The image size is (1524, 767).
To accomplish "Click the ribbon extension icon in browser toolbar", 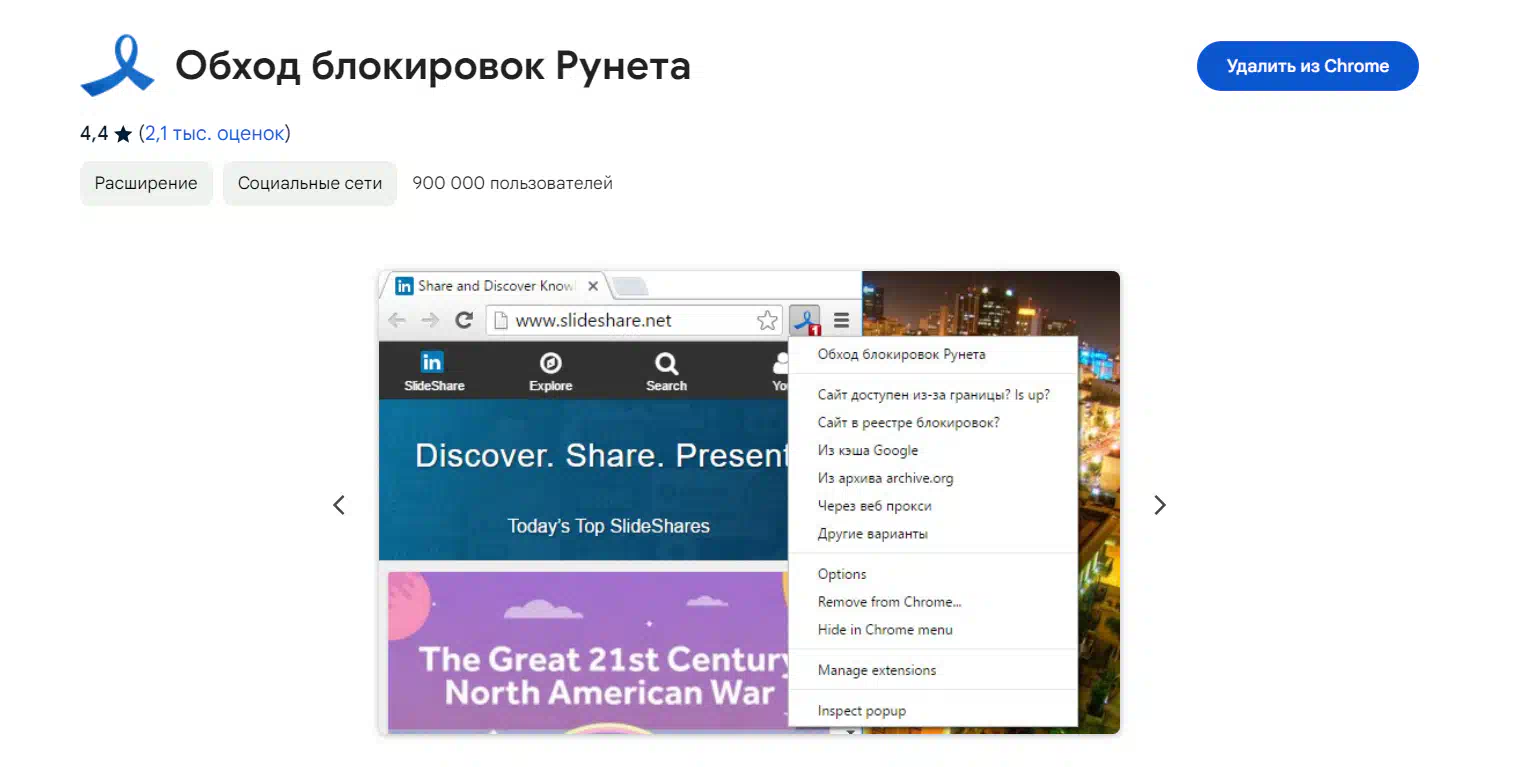I will [804, 320].
